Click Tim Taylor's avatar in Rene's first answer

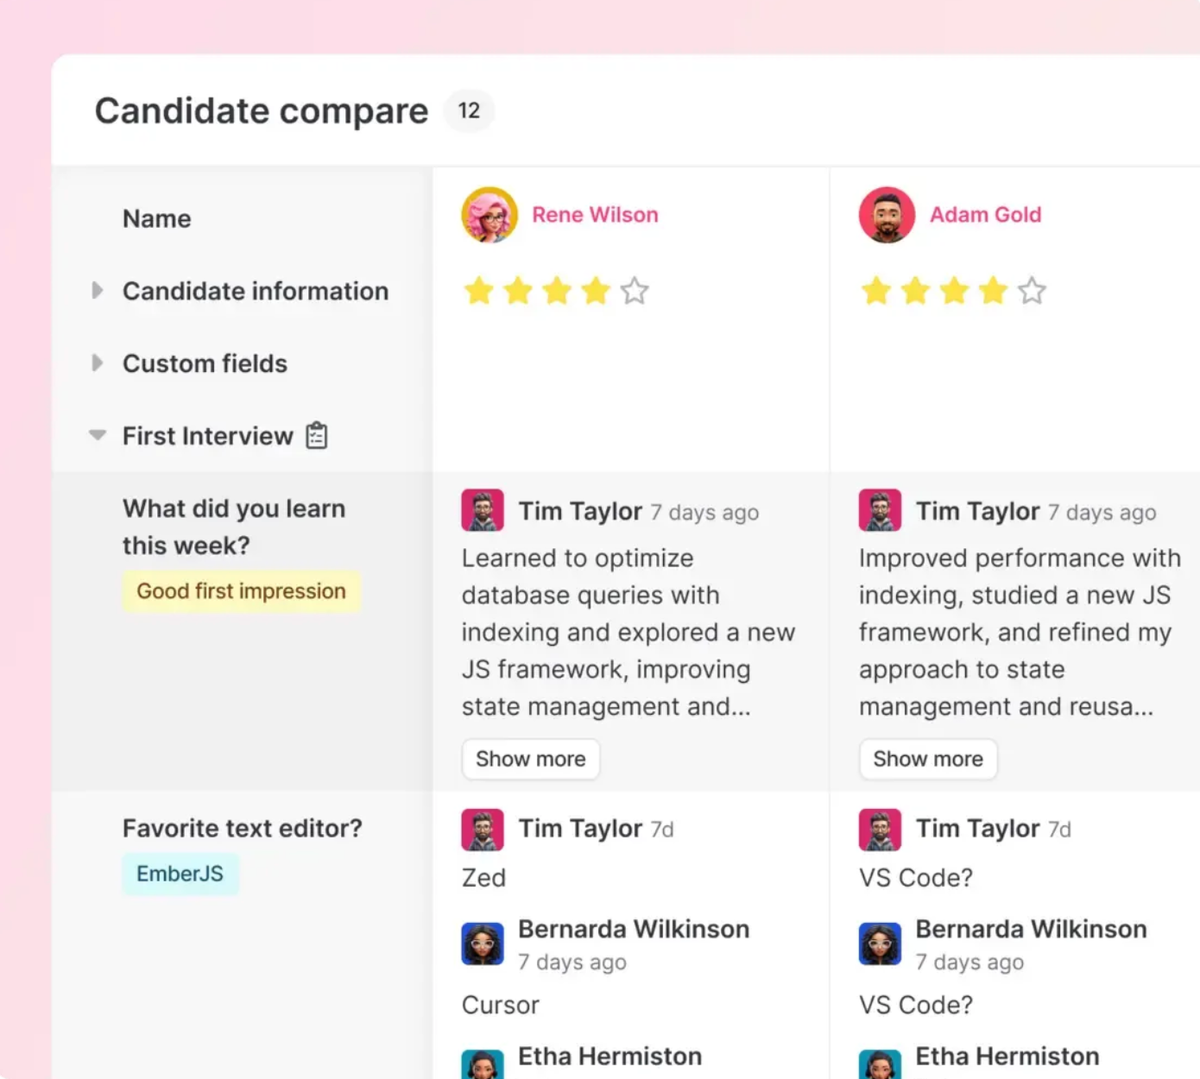click(482, 511)
